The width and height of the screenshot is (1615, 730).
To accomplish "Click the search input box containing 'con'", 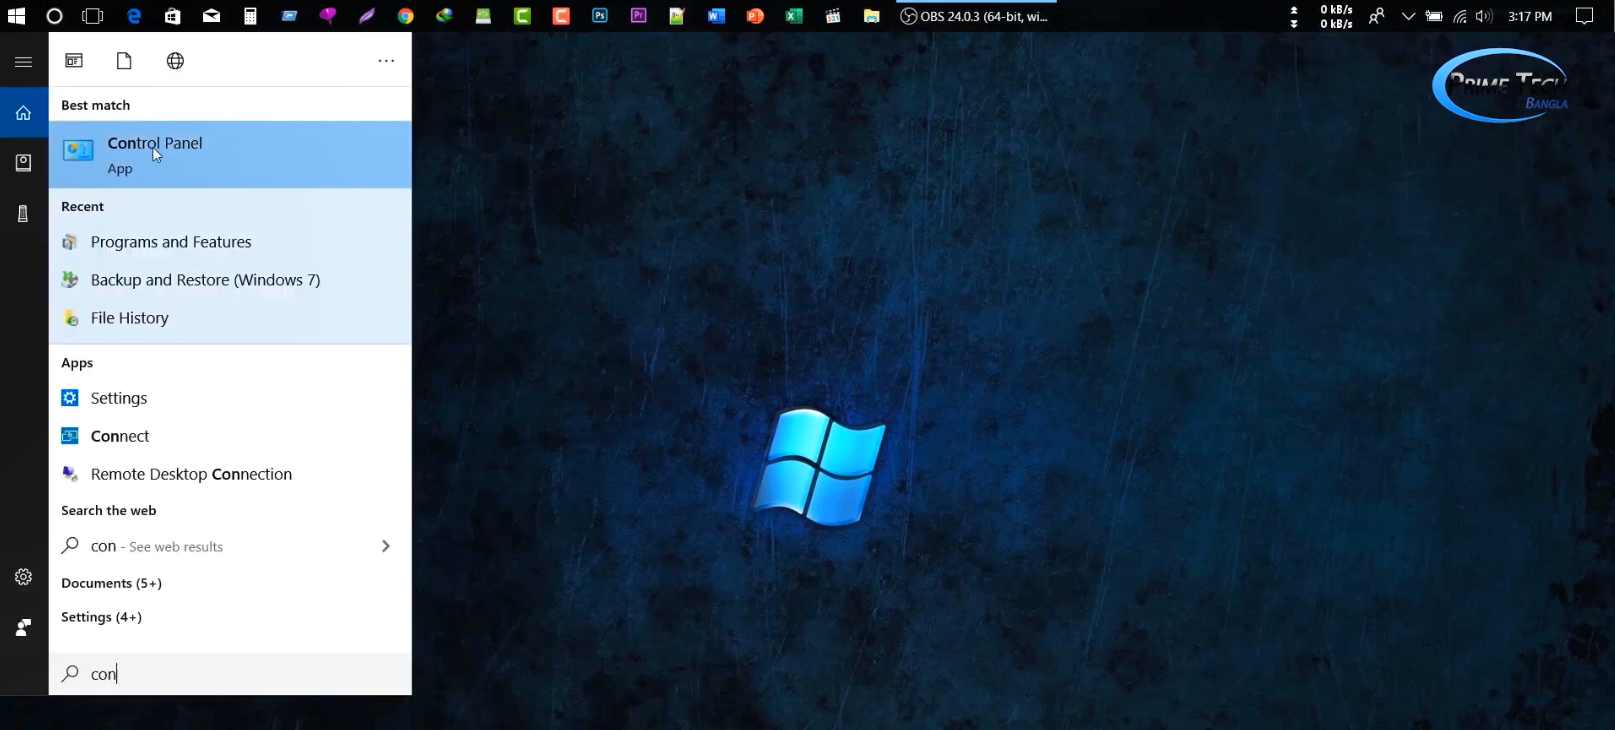I will (x=240, y=674).
